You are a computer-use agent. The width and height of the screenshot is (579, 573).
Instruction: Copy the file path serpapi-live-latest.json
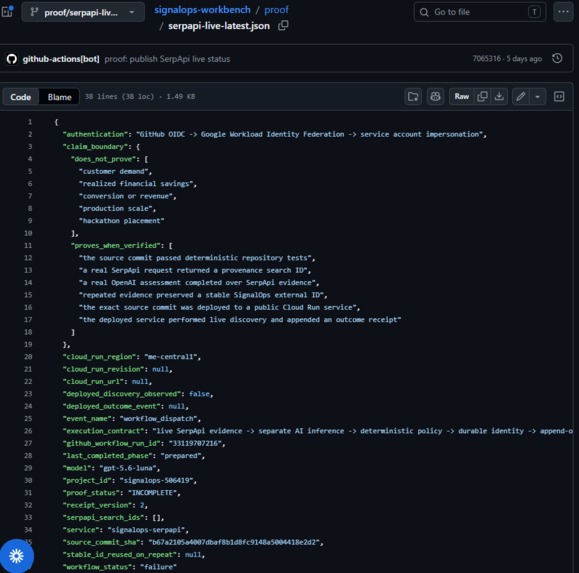283,25
